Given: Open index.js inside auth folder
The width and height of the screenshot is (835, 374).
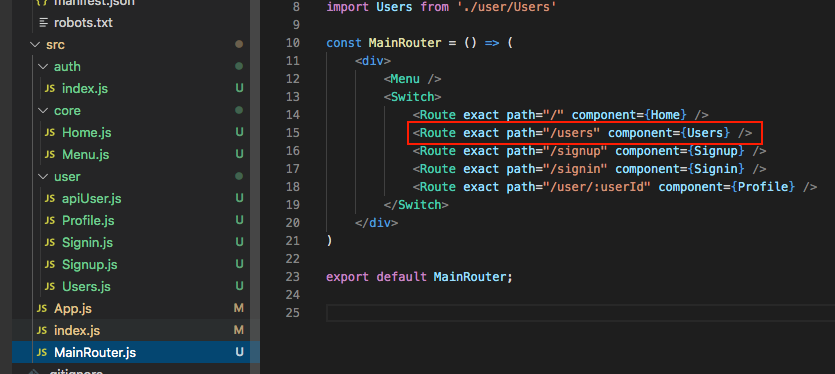Looking at the screenshot, I should 85,88.
